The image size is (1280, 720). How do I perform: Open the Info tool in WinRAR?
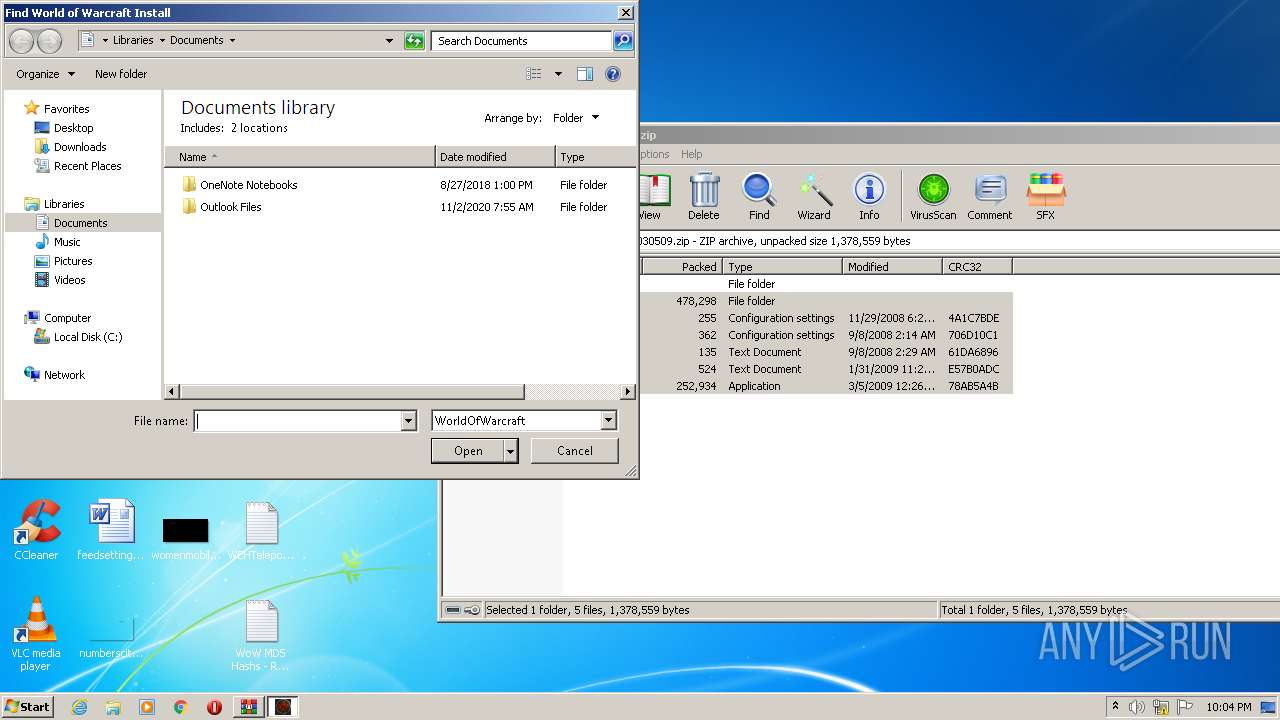click(x=869, y=196)
